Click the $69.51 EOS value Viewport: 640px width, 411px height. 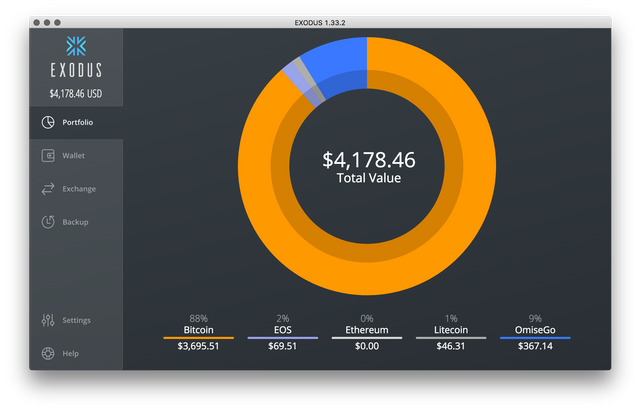click(282, 346)
